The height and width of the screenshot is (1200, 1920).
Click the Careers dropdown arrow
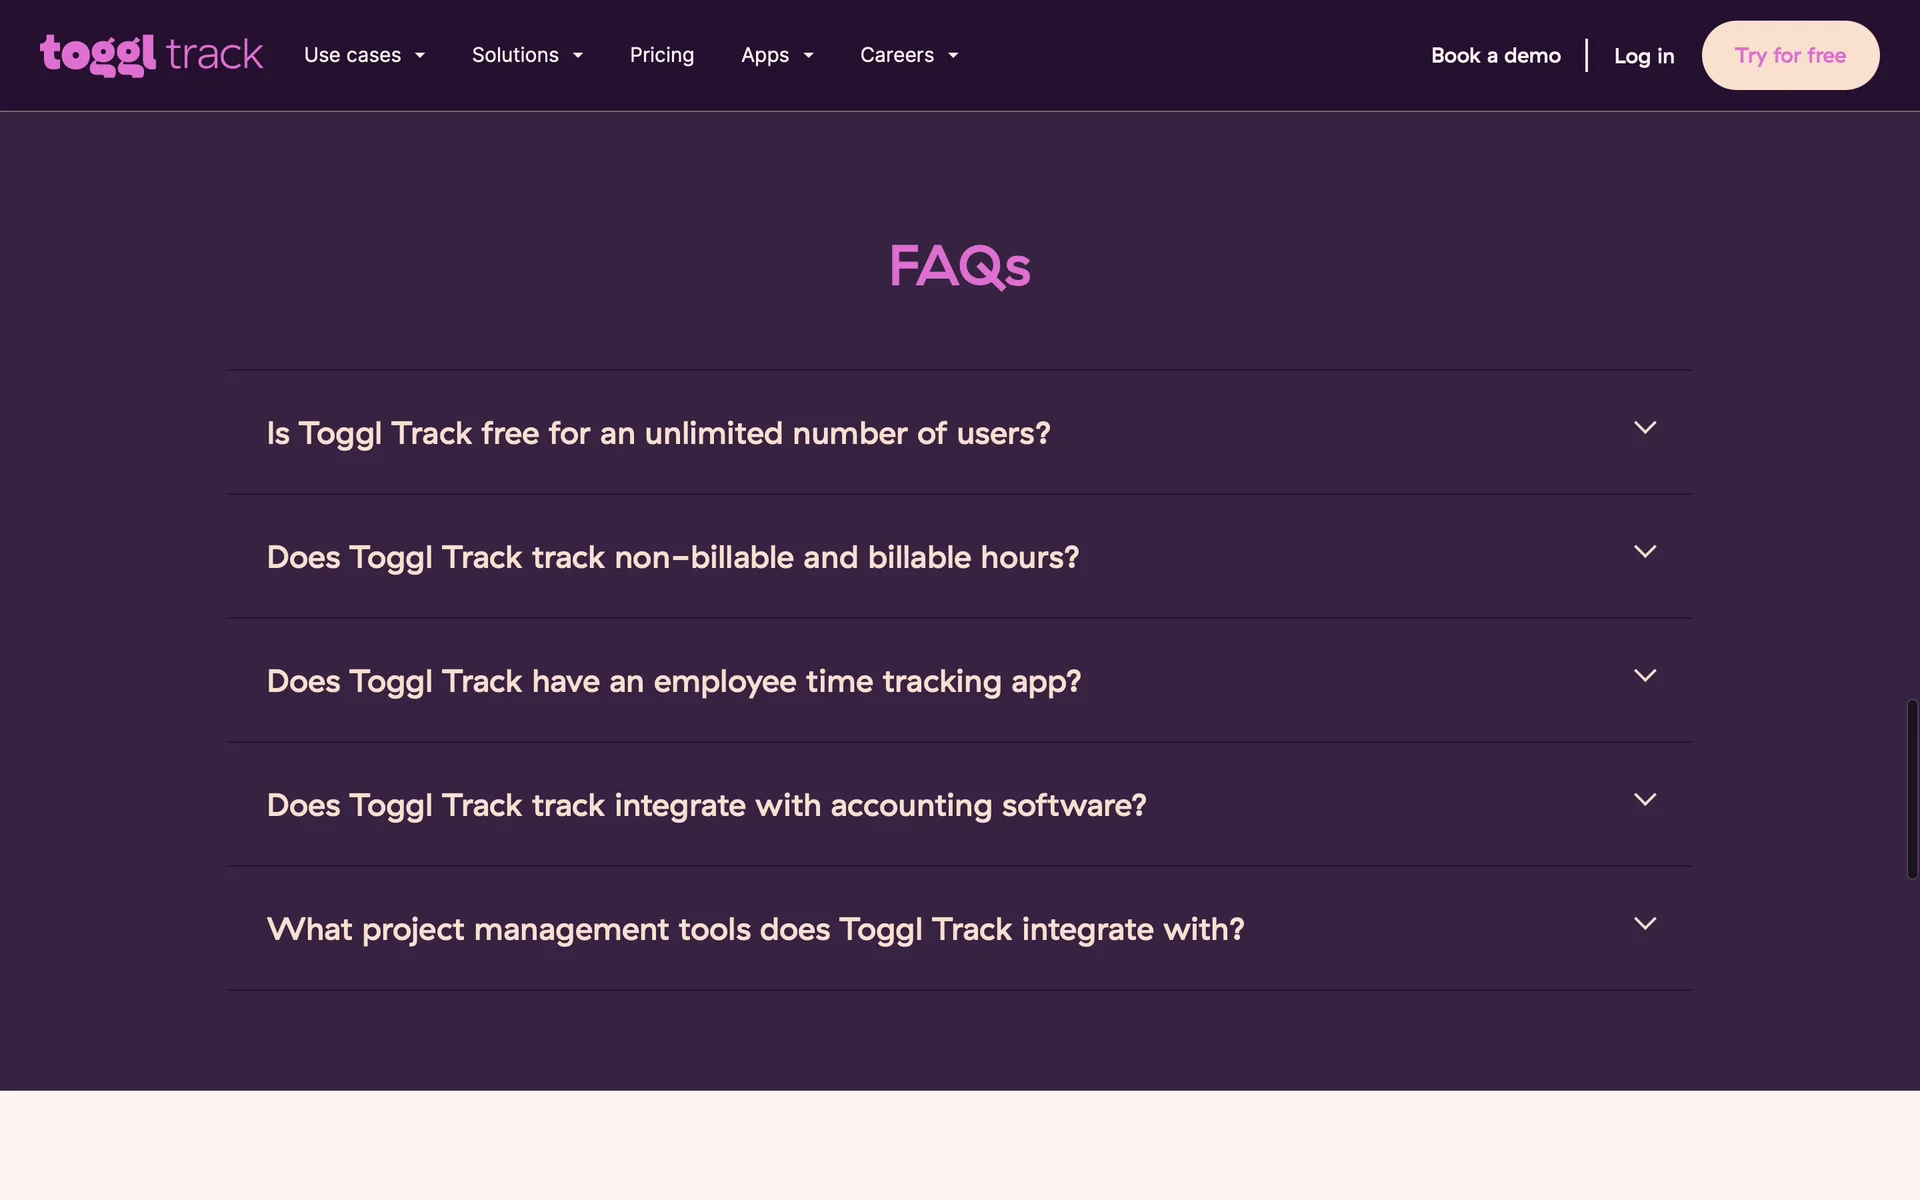pyautogui.click(x=953, y=56)
